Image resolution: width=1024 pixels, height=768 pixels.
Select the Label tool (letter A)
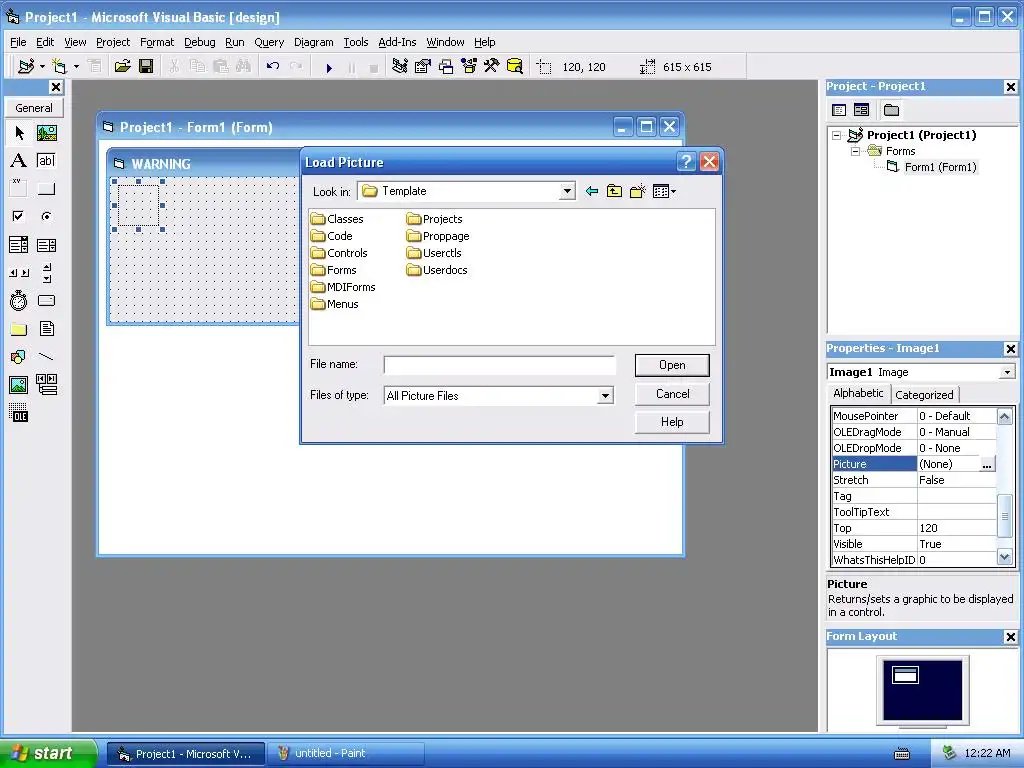tap(19, 161)
